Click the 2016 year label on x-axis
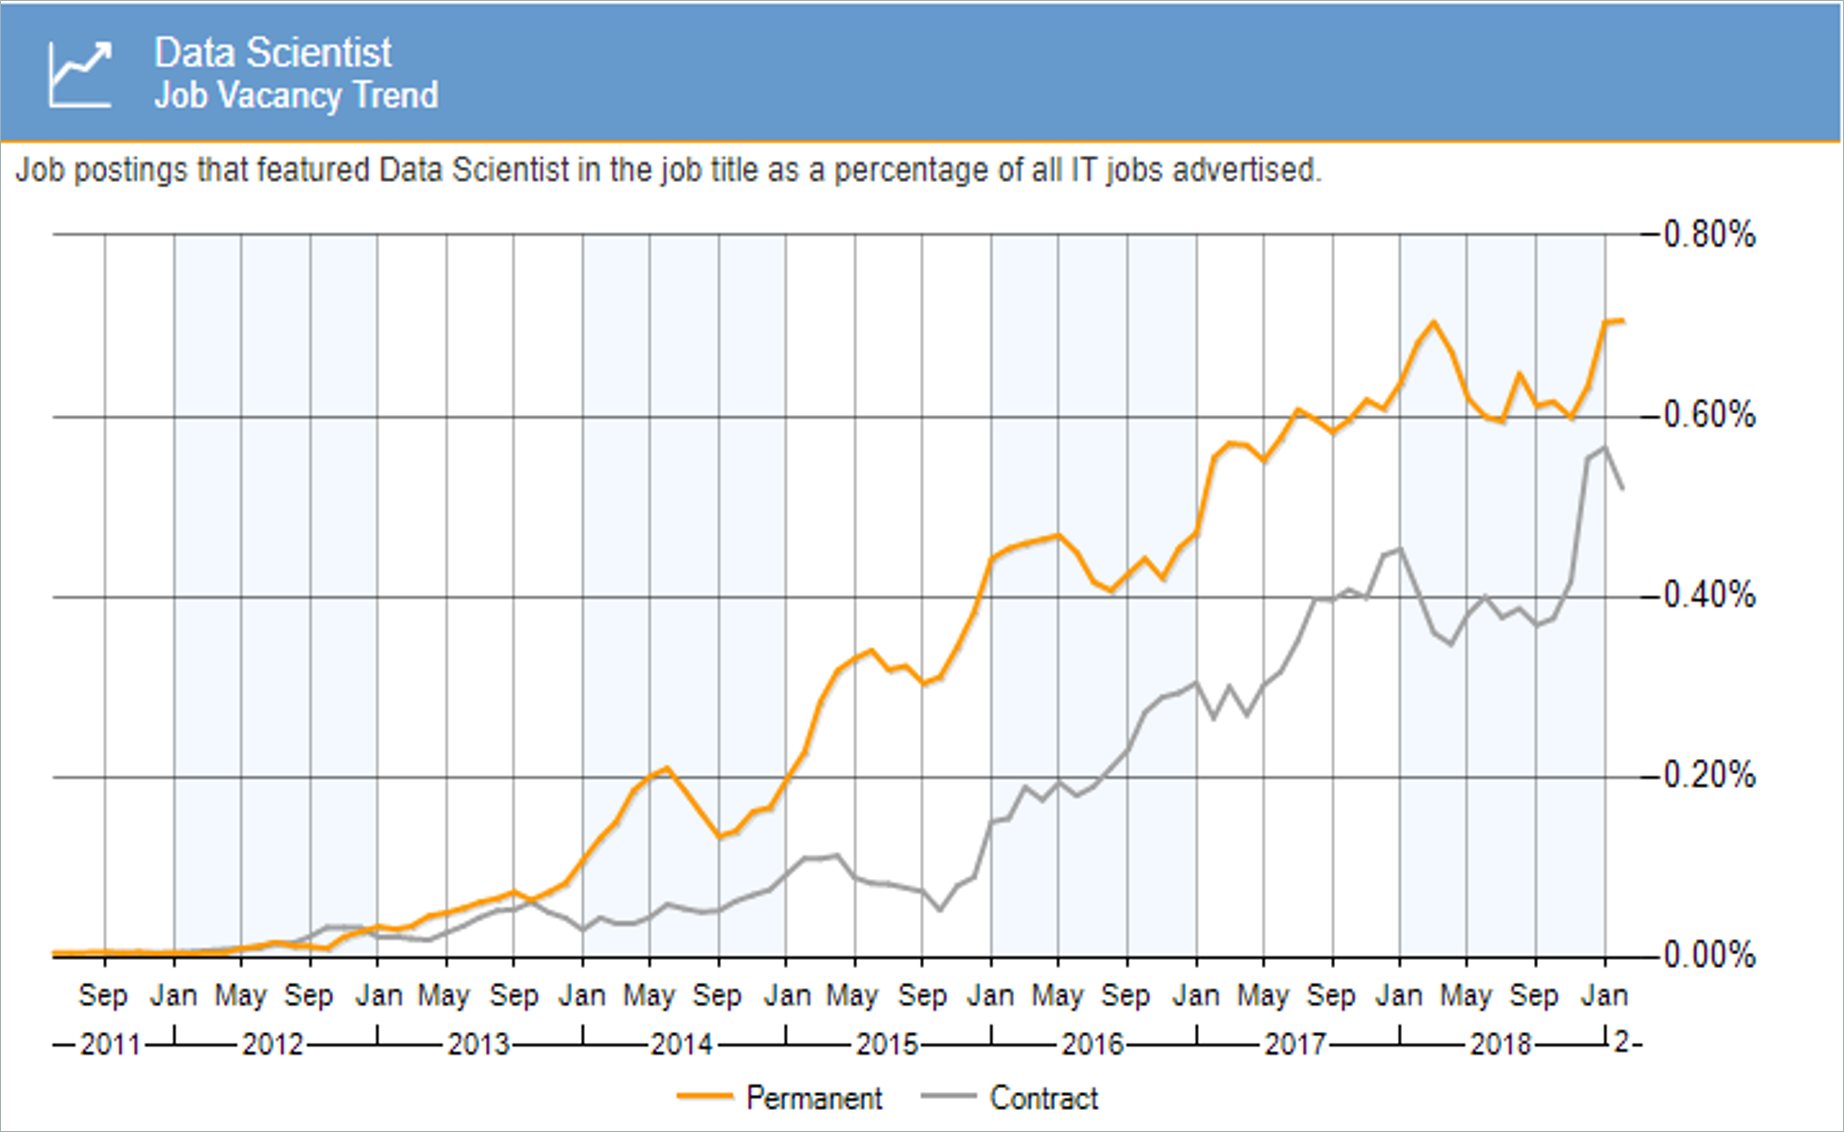Screen dimensions: 1844x1132 click(x=1092, y=1045)
